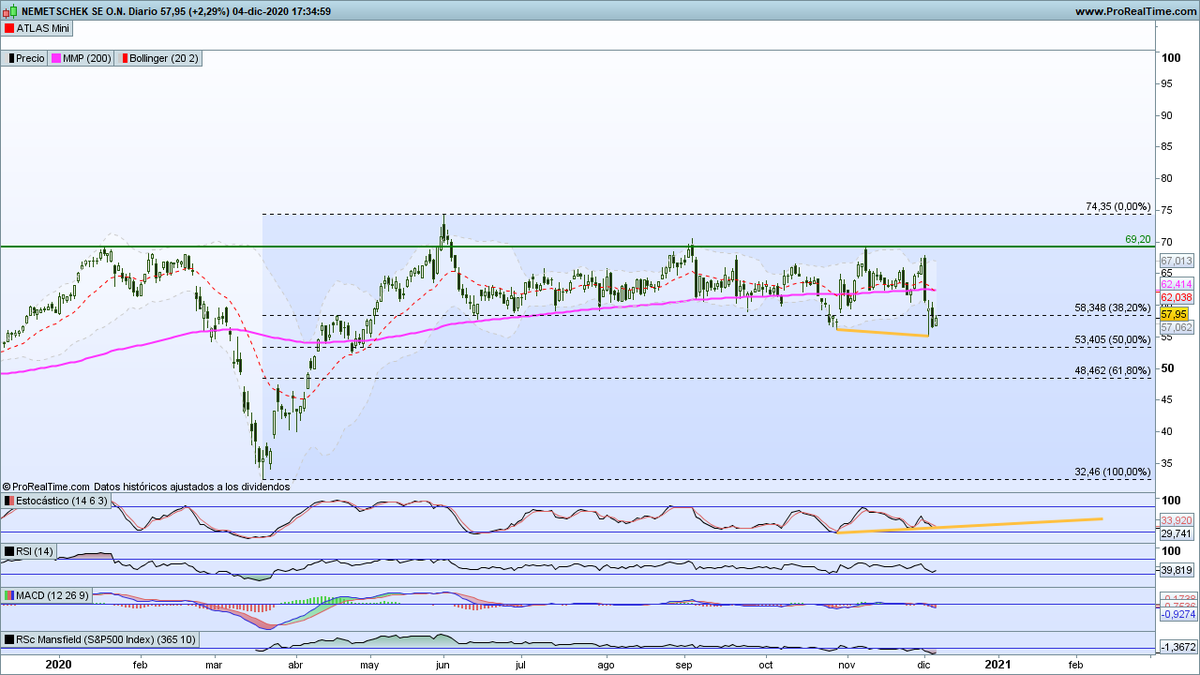Click the magenta color square of MMP (200)
The width and height of the screenshot is (1200, 675).
point(56,58)
